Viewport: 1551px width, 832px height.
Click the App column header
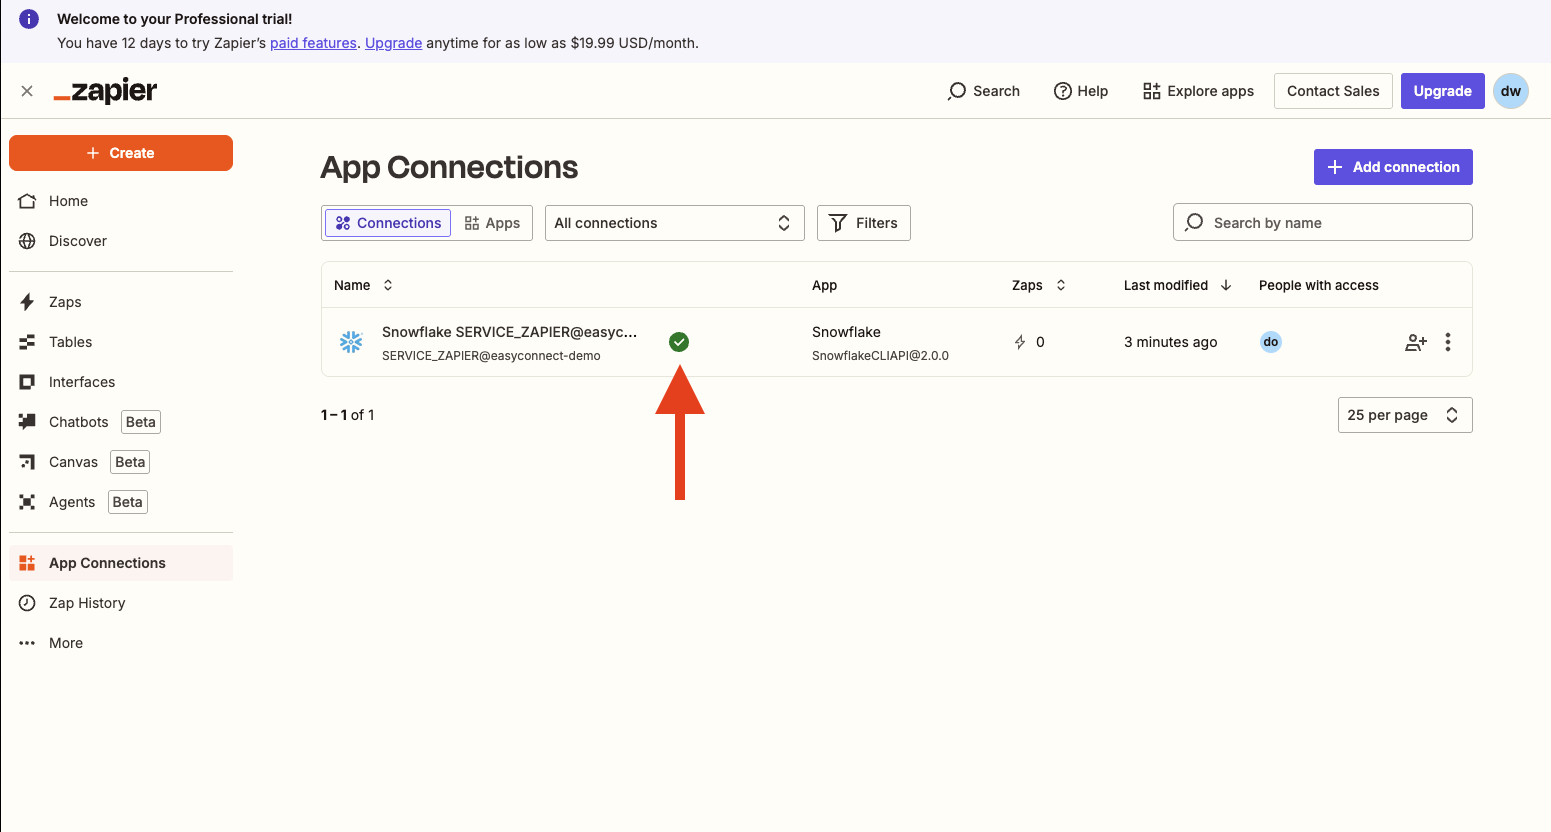tap(824, 285)
